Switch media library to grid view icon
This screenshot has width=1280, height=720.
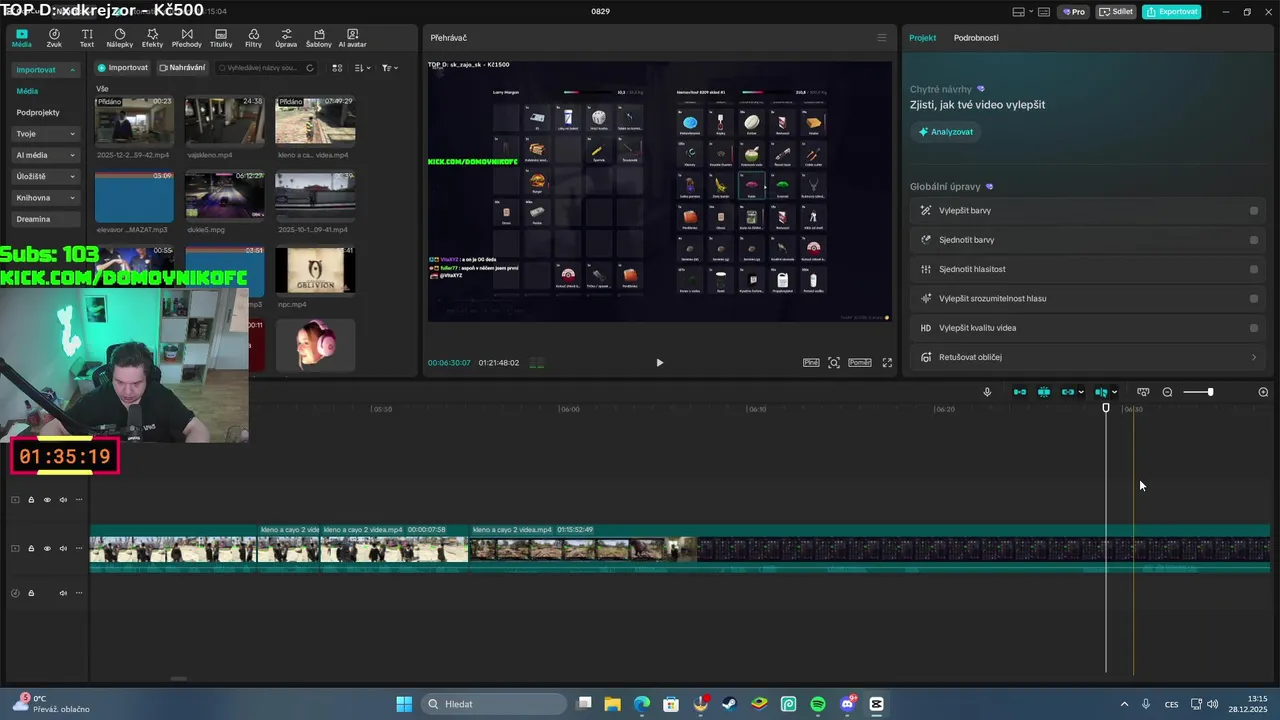(x=337, y=68)
